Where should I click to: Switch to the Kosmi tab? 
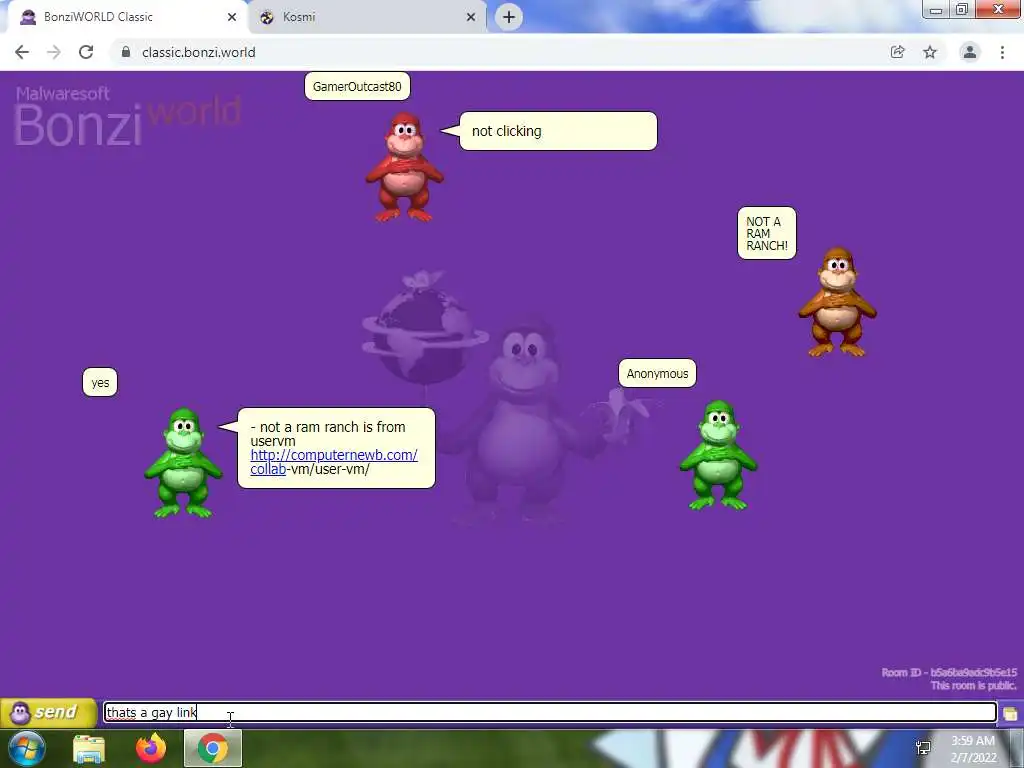(366, 17)
